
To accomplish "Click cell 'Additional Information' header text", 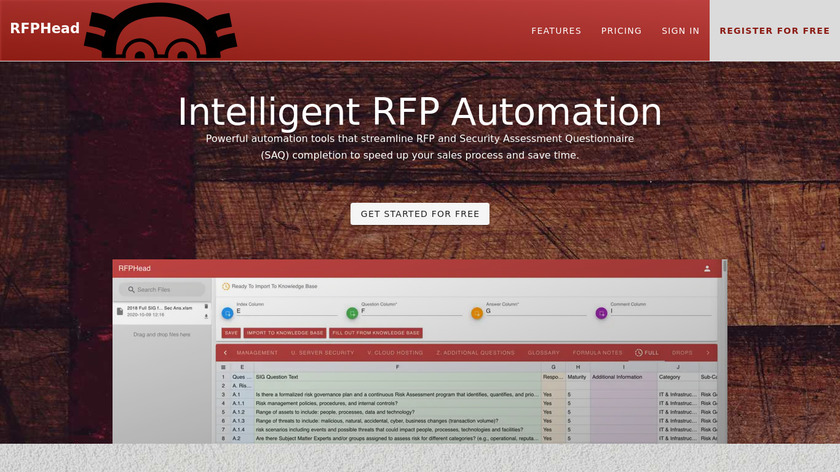I will point(617,377).
